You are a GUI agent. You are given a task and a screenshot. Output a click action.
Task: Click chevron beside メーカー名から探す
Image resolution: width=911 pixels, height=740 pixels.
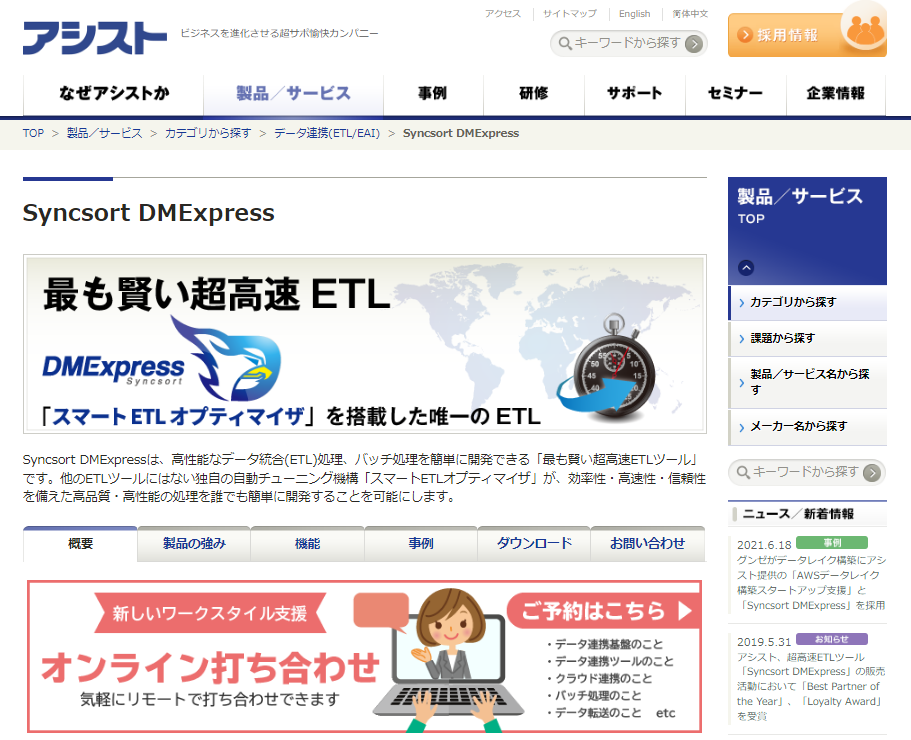tap(742, 428)
